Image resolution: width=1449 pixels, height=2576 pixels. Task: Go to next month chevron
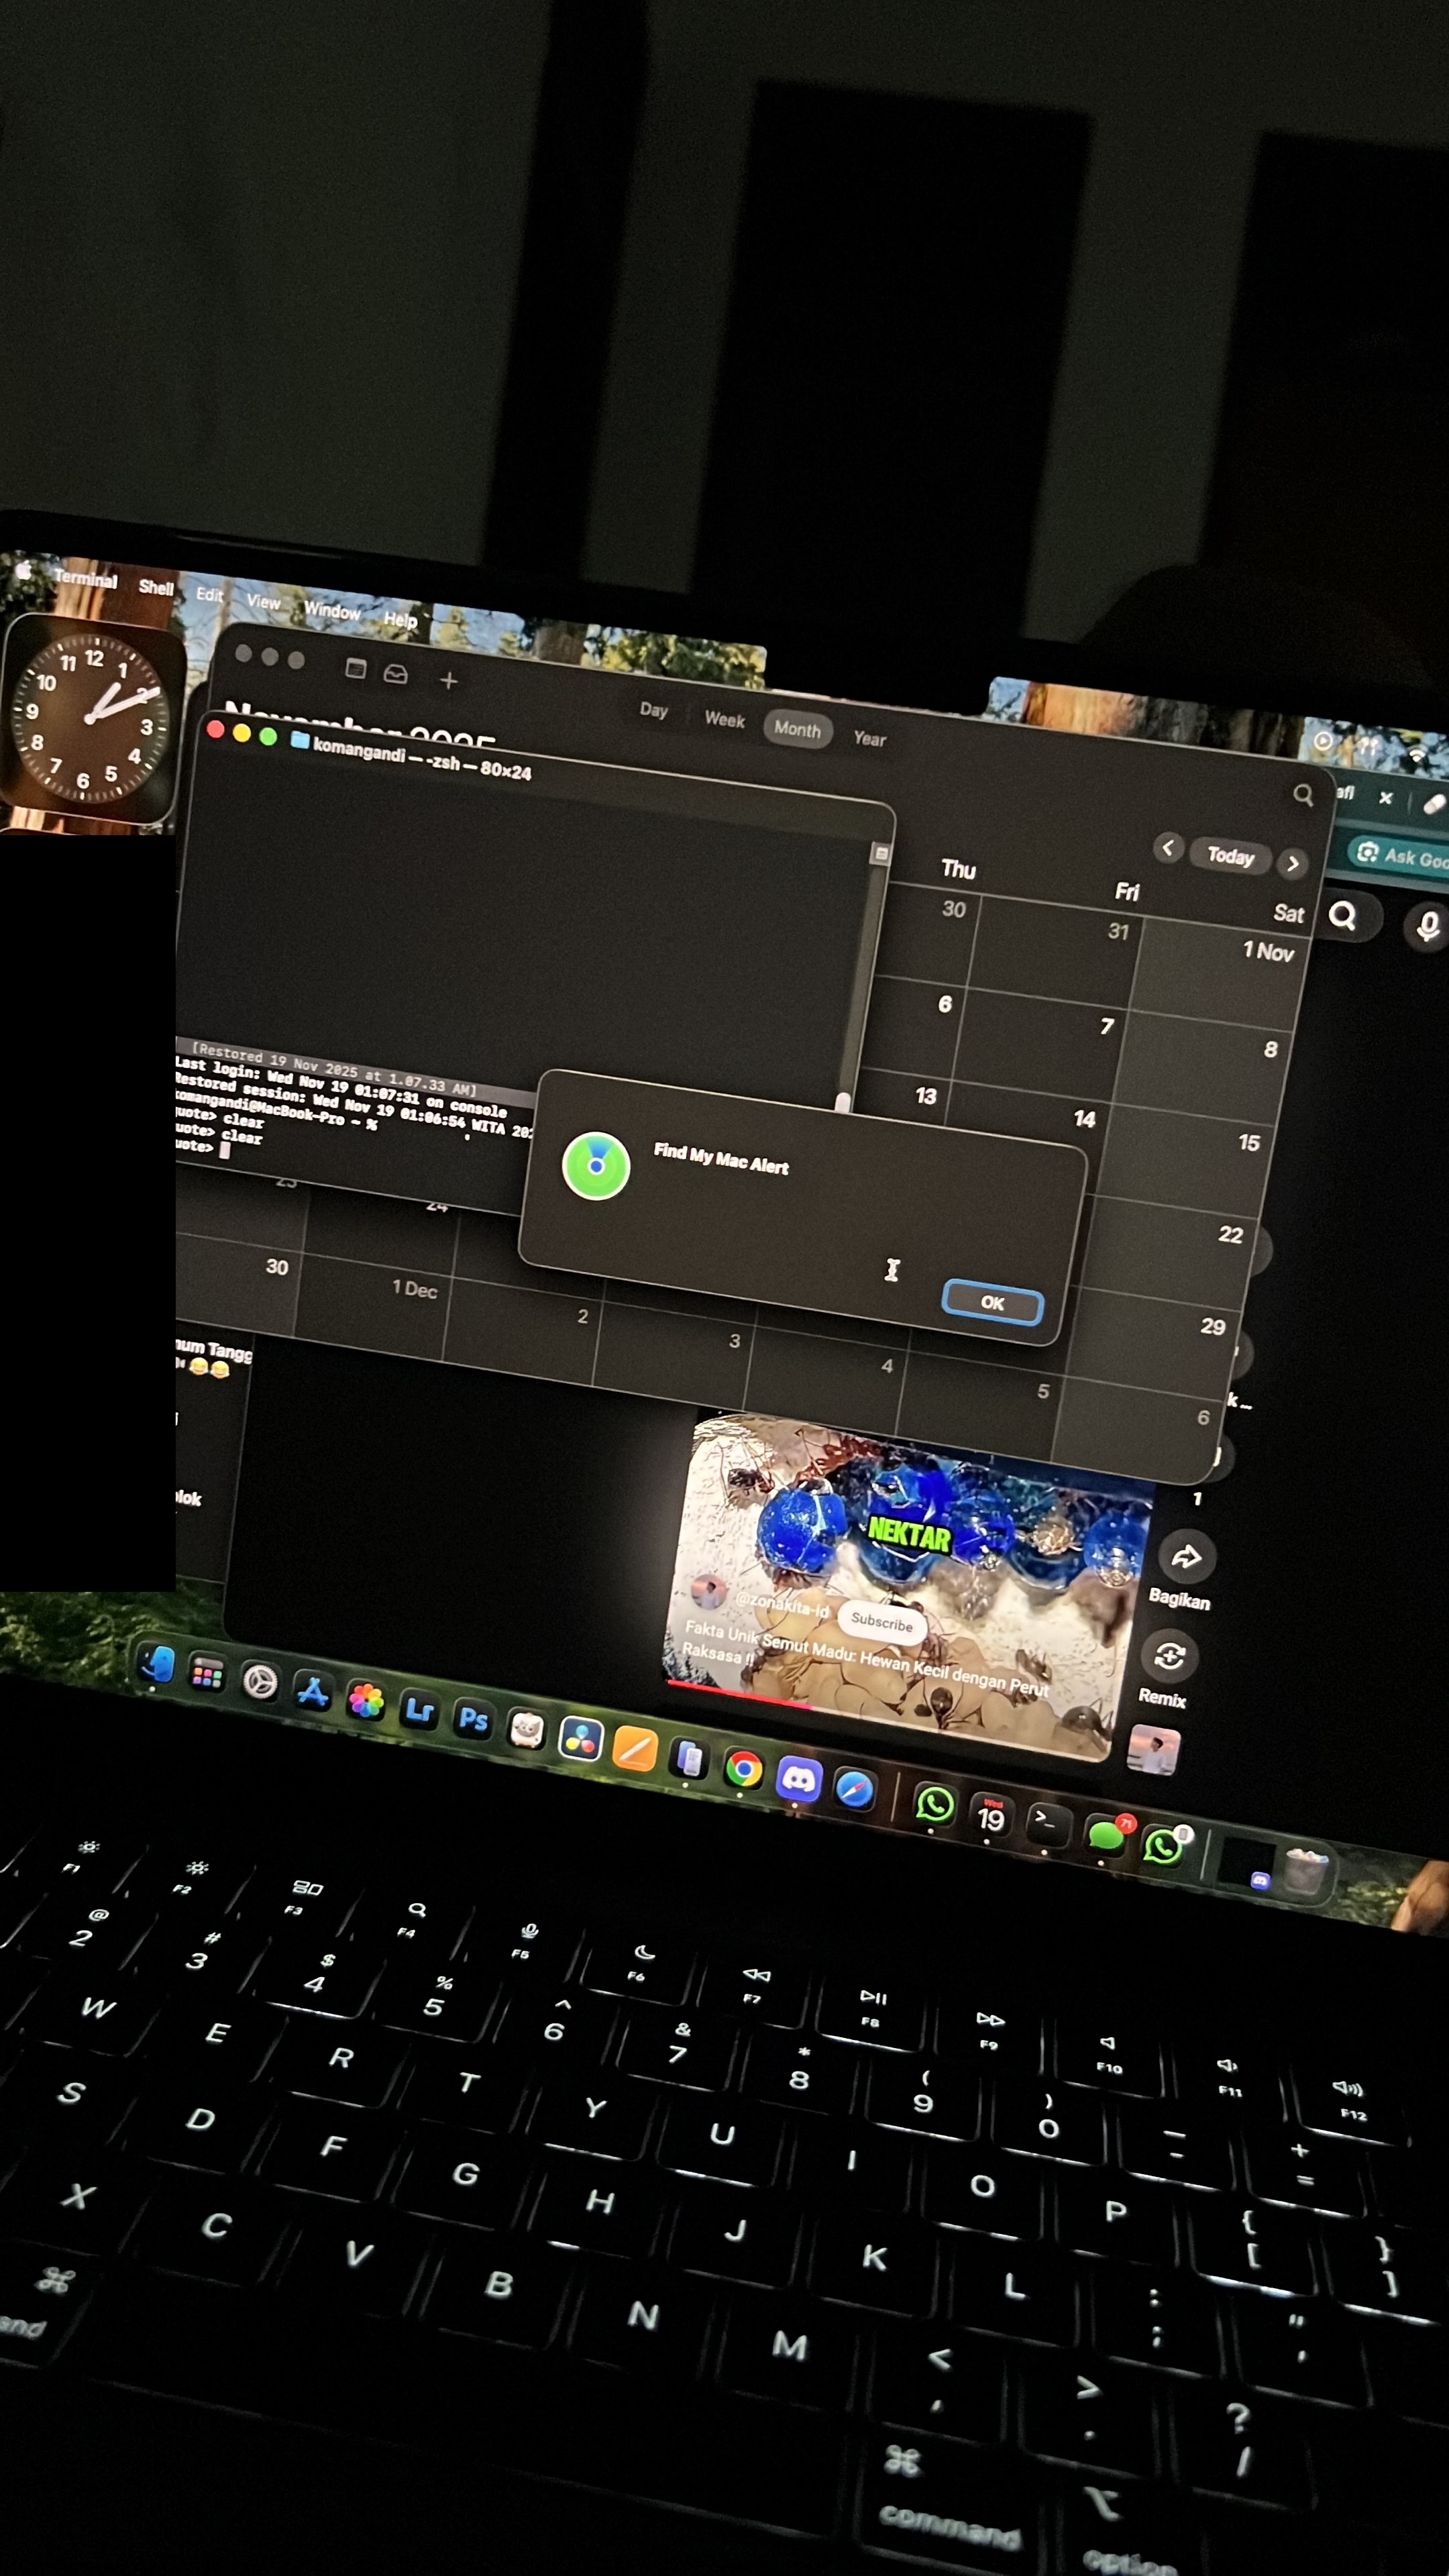click(x=1293, y=863)
